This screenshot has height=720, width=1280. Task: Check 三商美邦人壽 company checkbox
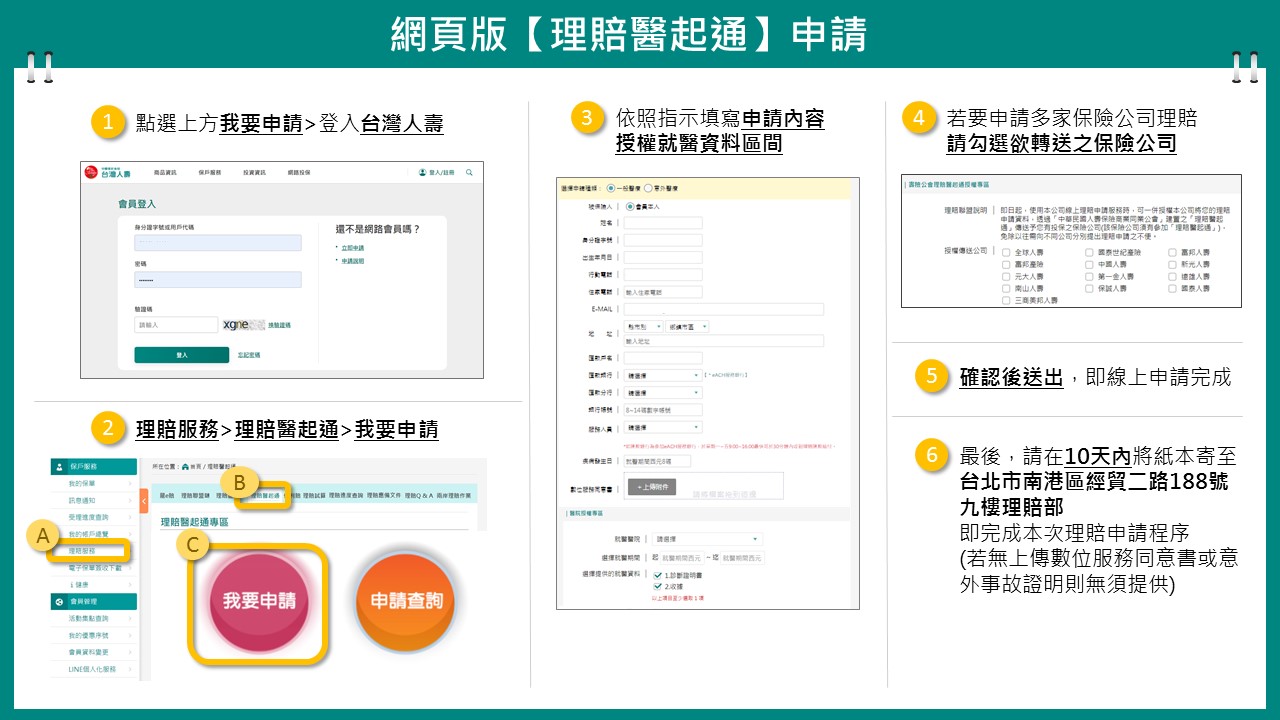click(x=1006, y=301)
